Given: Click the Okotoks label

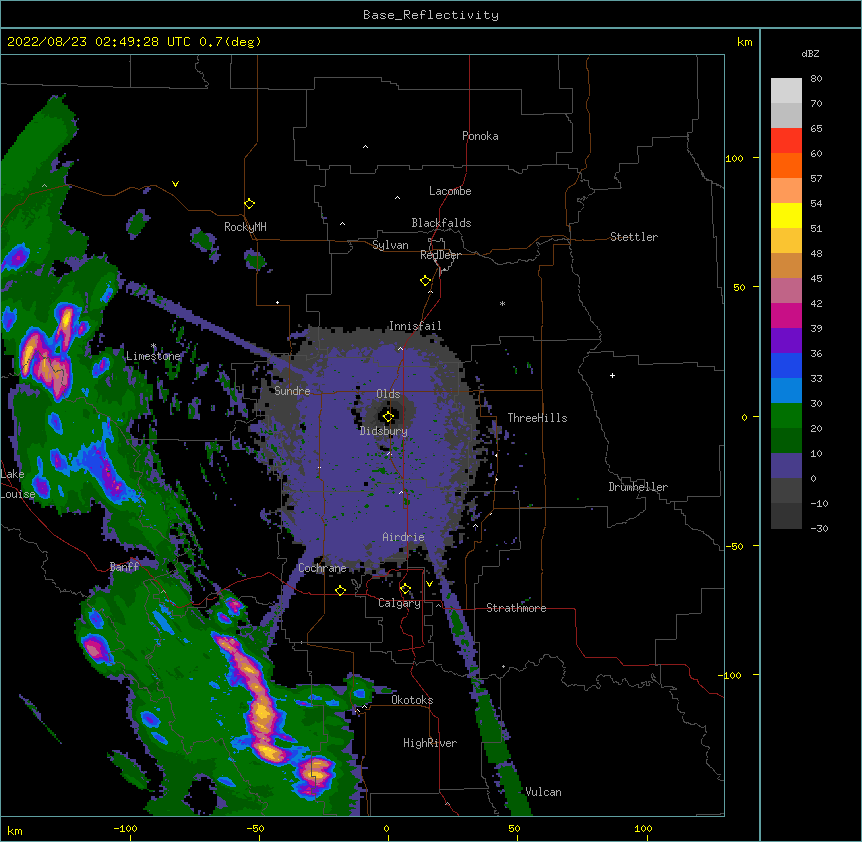Looking at the screenshot, I should [412, 700].
